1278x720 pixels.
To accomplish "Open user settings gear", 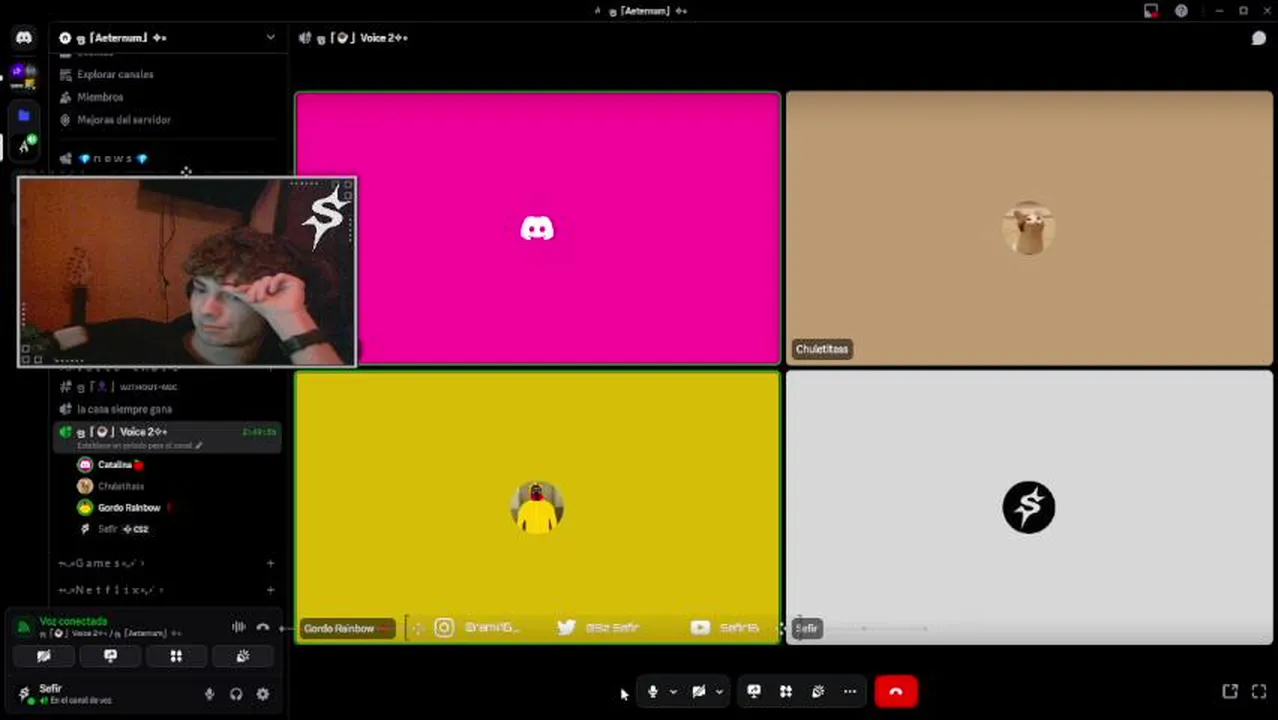I will (263, 694).
